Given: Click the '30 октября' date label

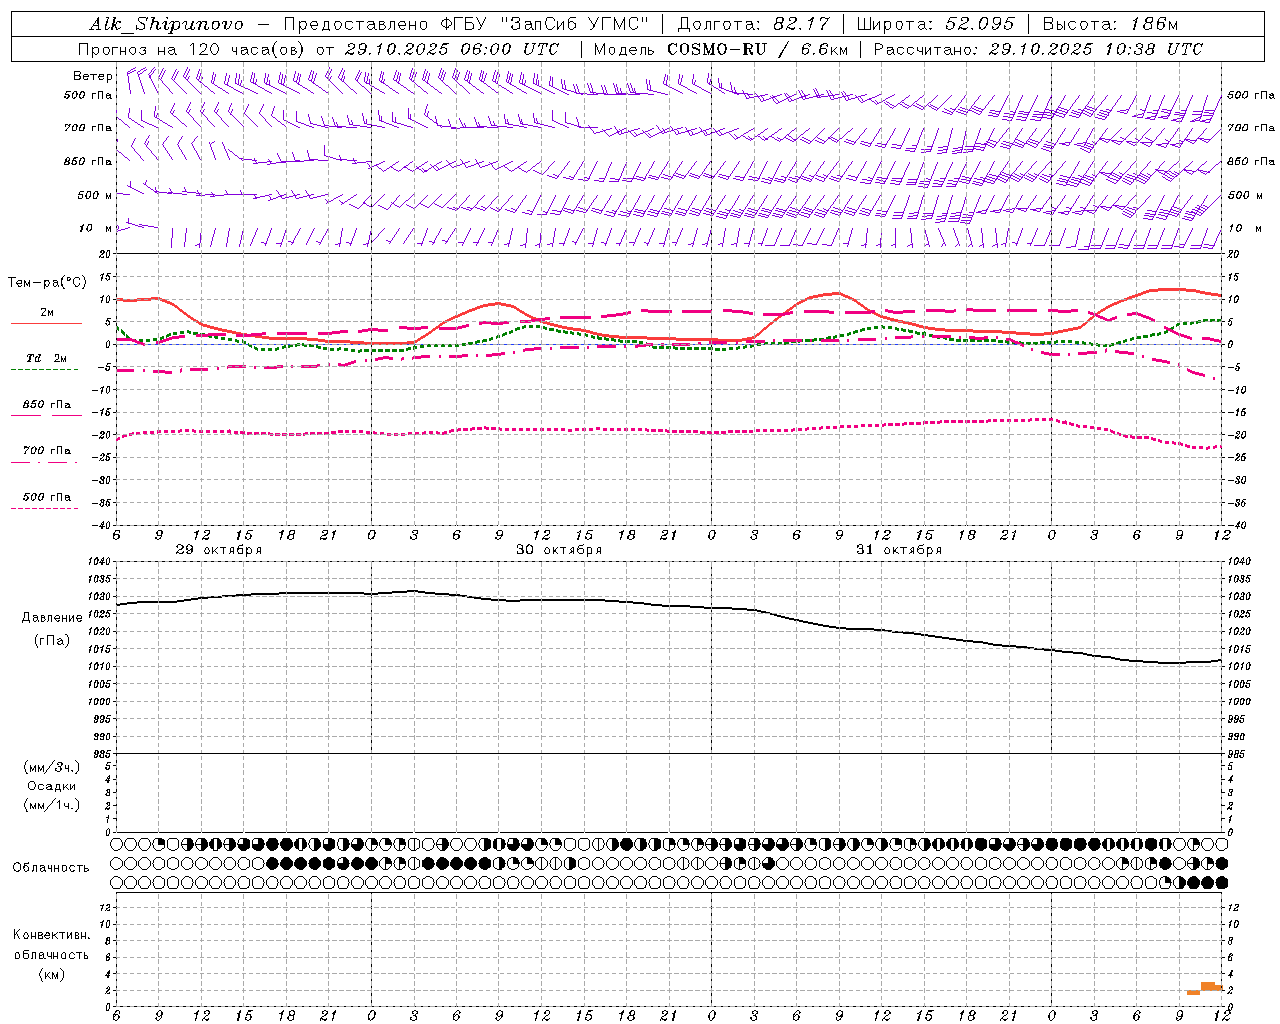Looking at the screenshot, I should coord(559,550).
